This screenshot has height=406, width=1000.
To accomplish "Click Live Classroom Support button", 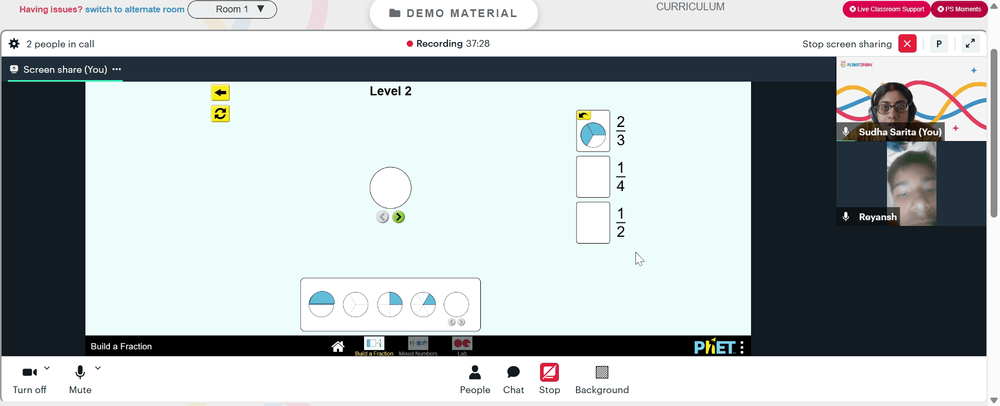I will click(886, 9).
